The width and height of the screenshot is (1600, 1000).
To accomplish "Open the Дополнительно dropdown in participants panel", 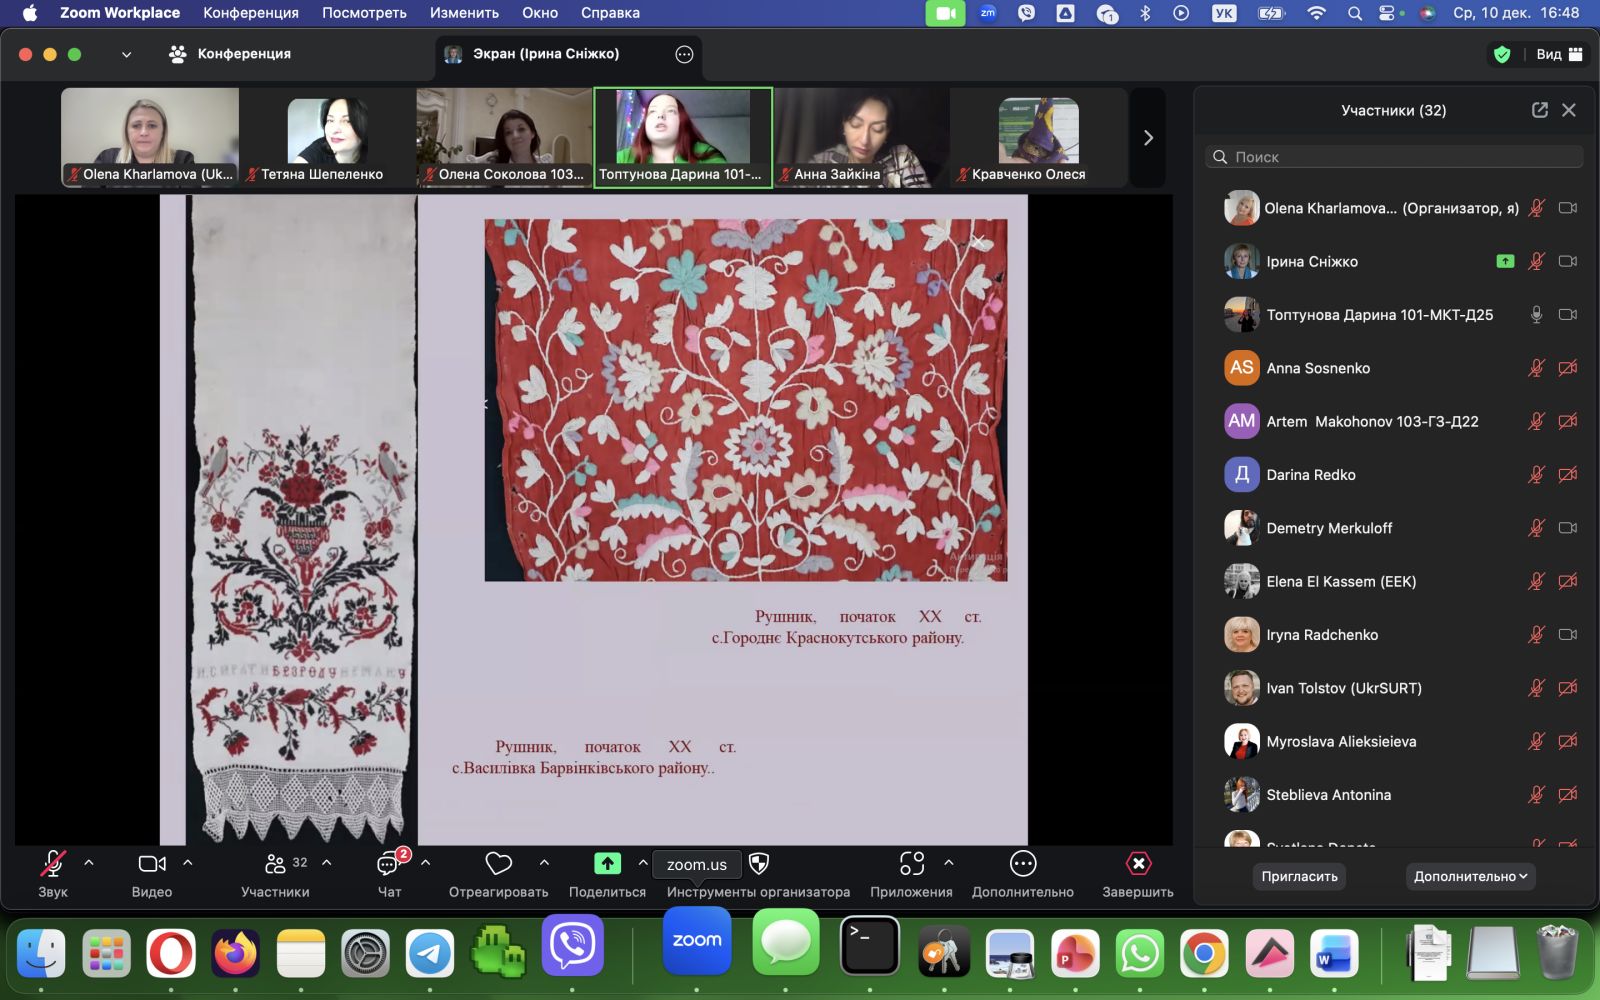I will (x=1470, y=876).
